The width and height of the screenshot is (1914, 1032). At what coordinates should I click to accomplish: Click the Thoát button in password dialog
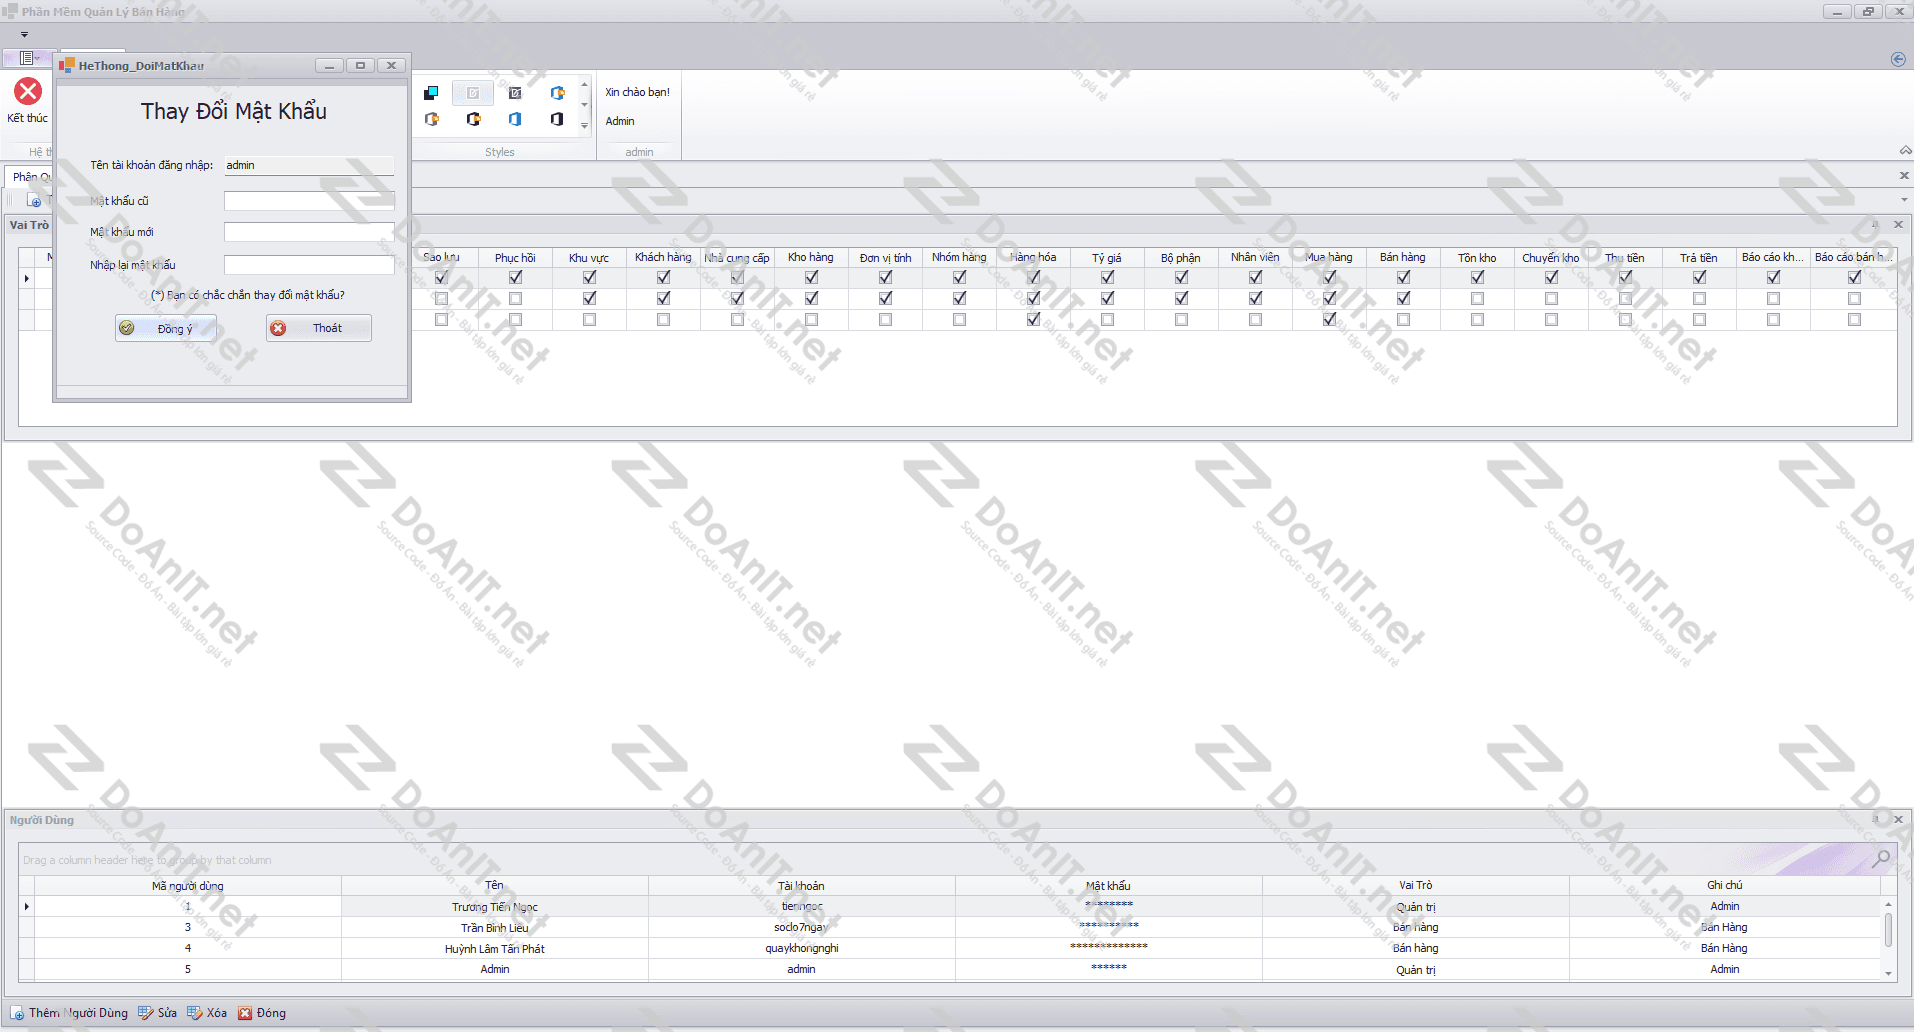[319, 328]
